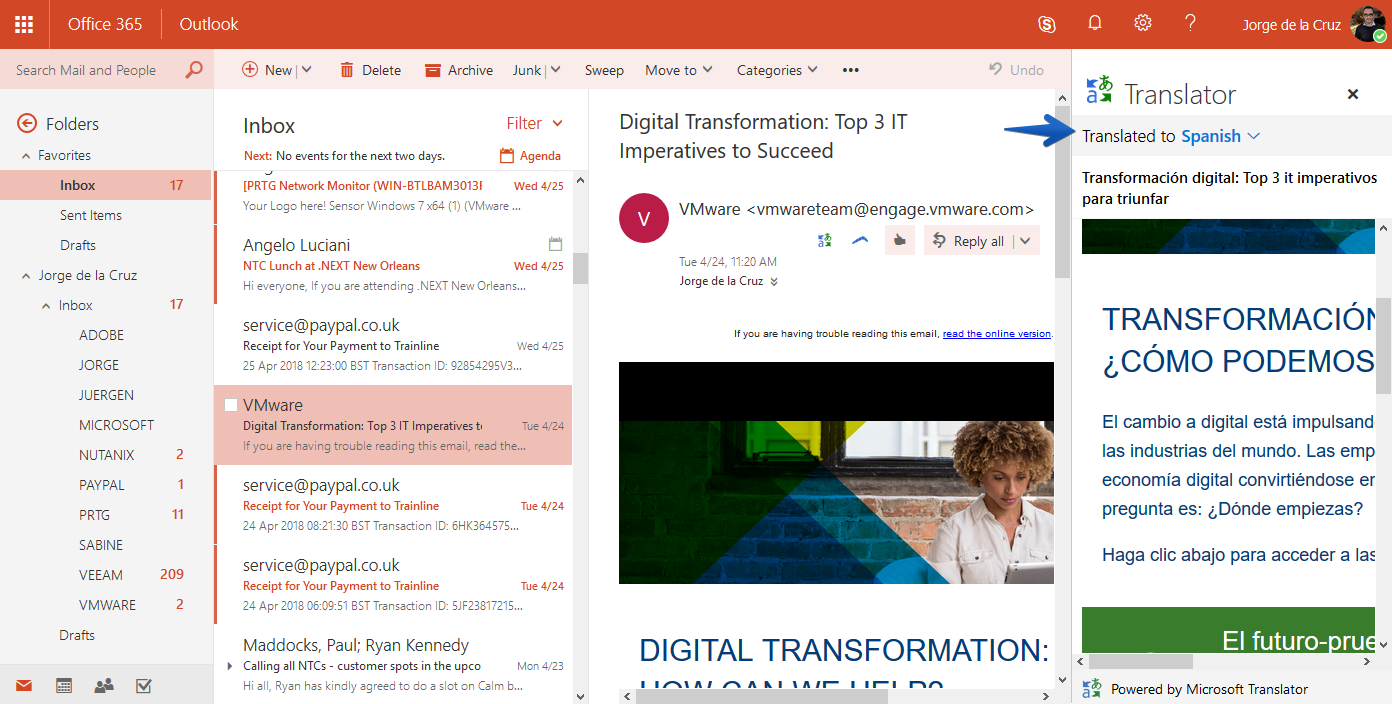The height and width of the screenshot is (704, 1392).
Task: Open Skype icon in top bar
Action: pyautogui.click(x=1047, y=24)
